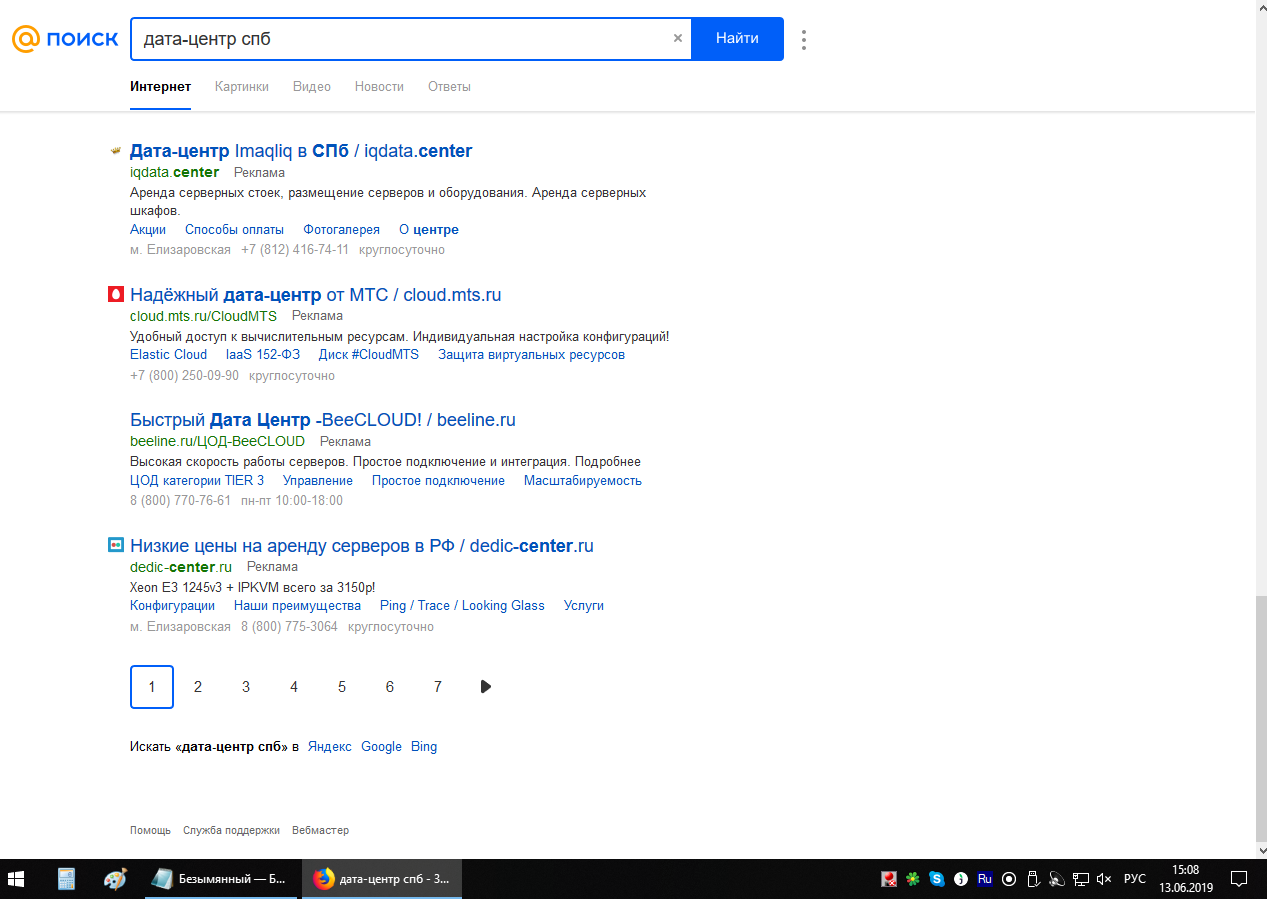Go to results page 5

(342, 687)
